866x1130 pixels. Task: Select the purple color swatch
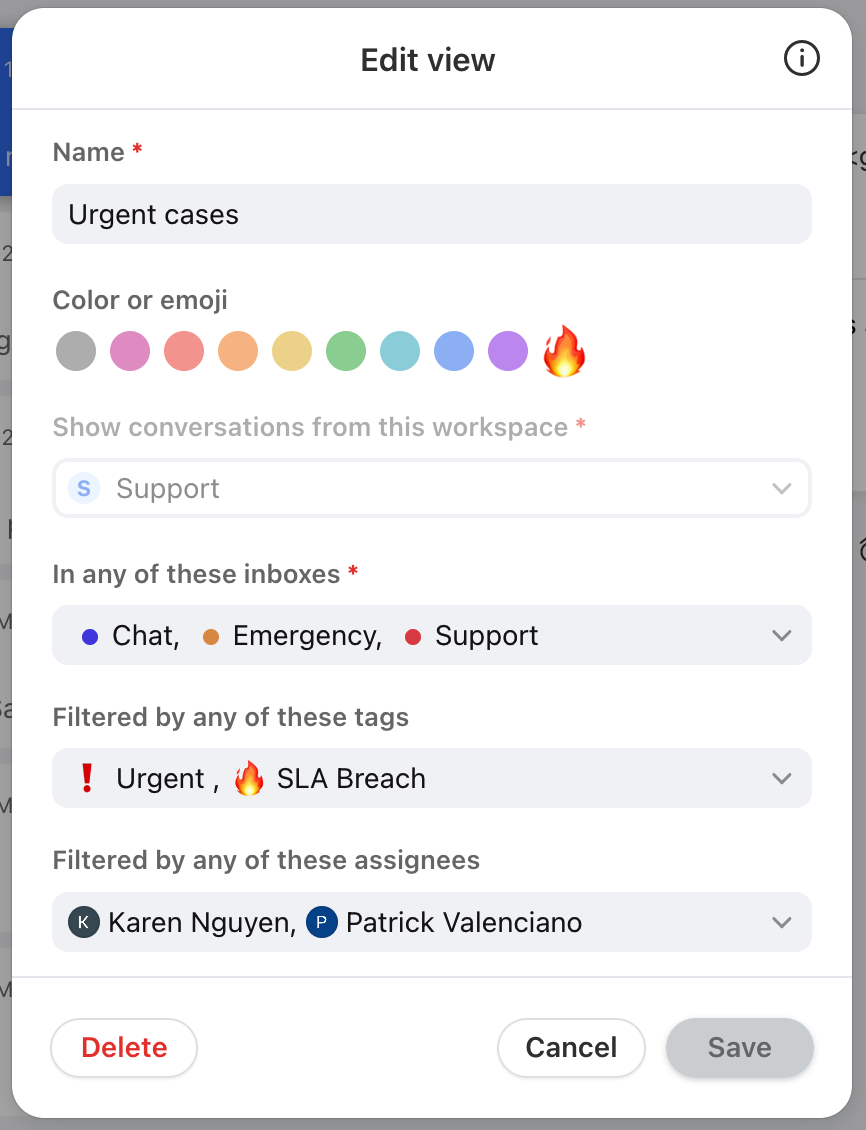(x=508, y=351)
